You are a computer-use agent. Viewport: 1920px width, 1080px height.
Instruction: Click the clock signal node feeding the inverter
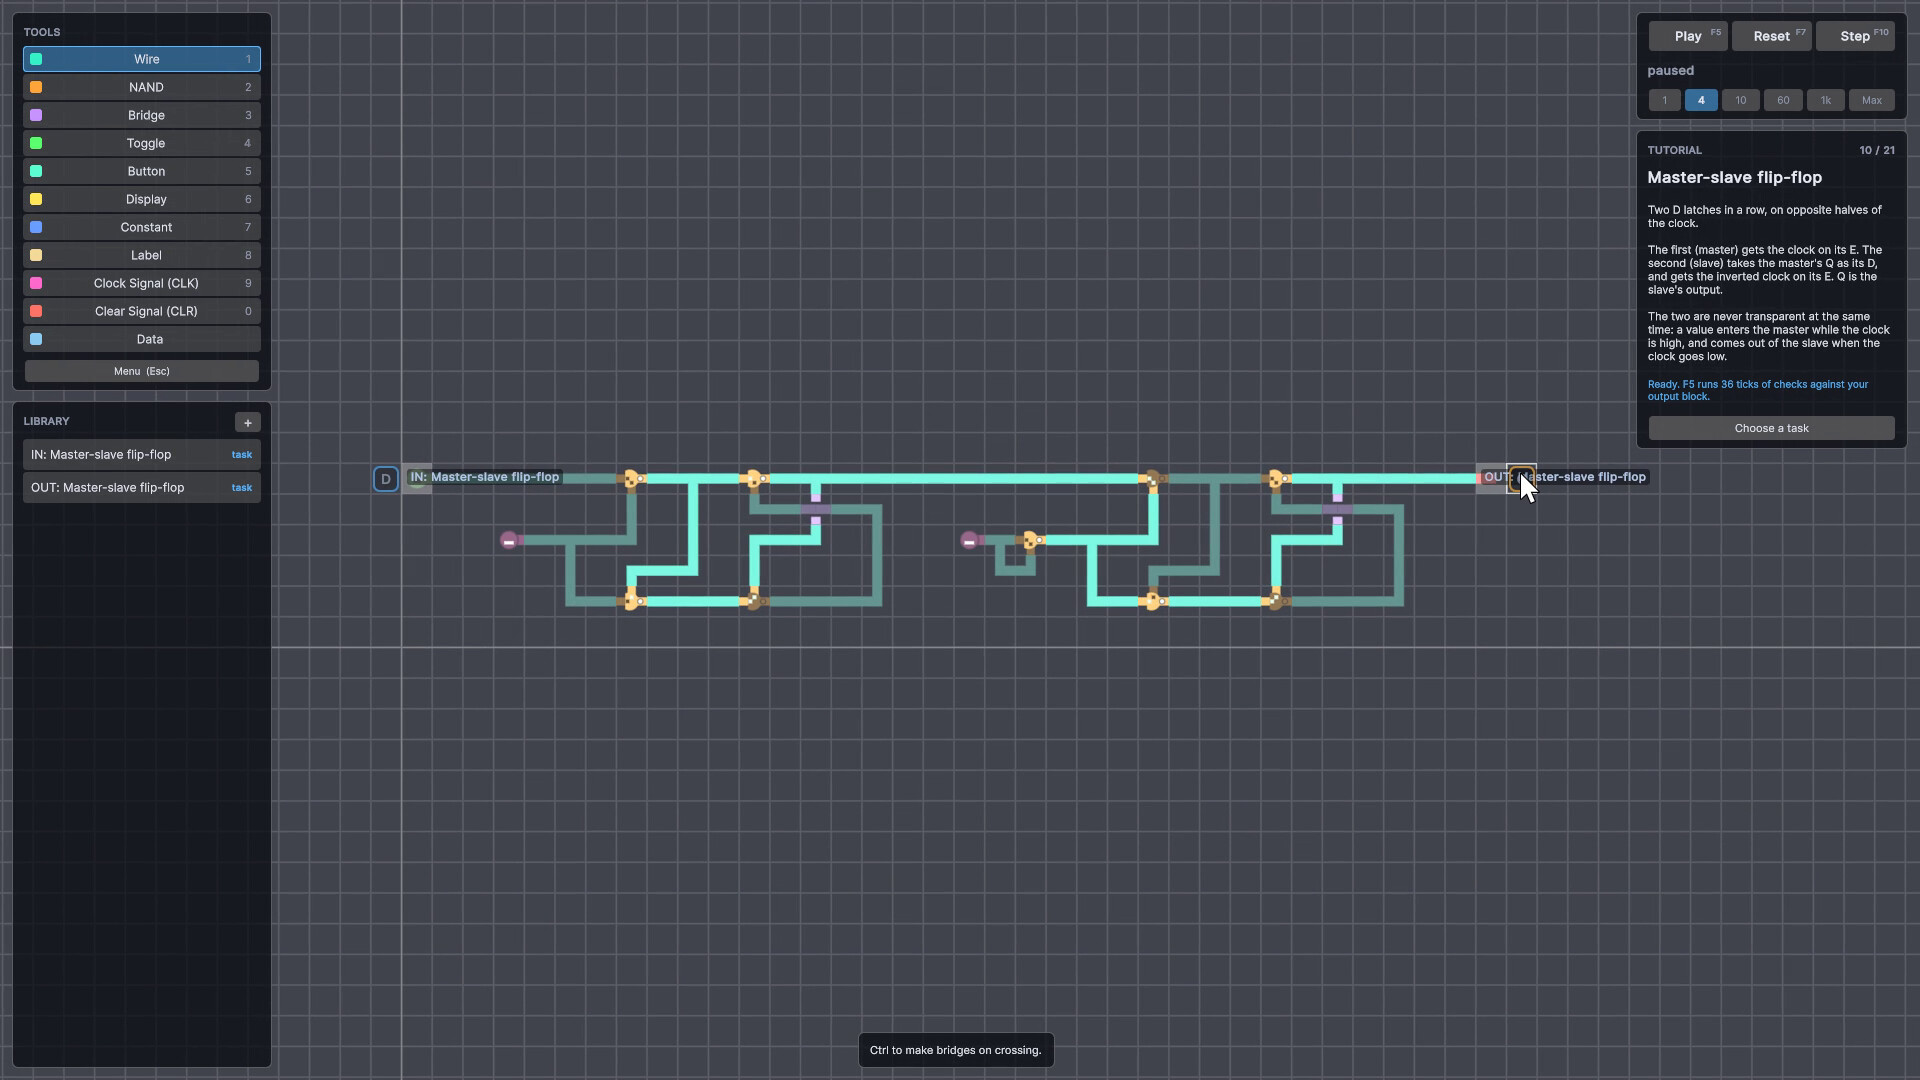(969, 540)
